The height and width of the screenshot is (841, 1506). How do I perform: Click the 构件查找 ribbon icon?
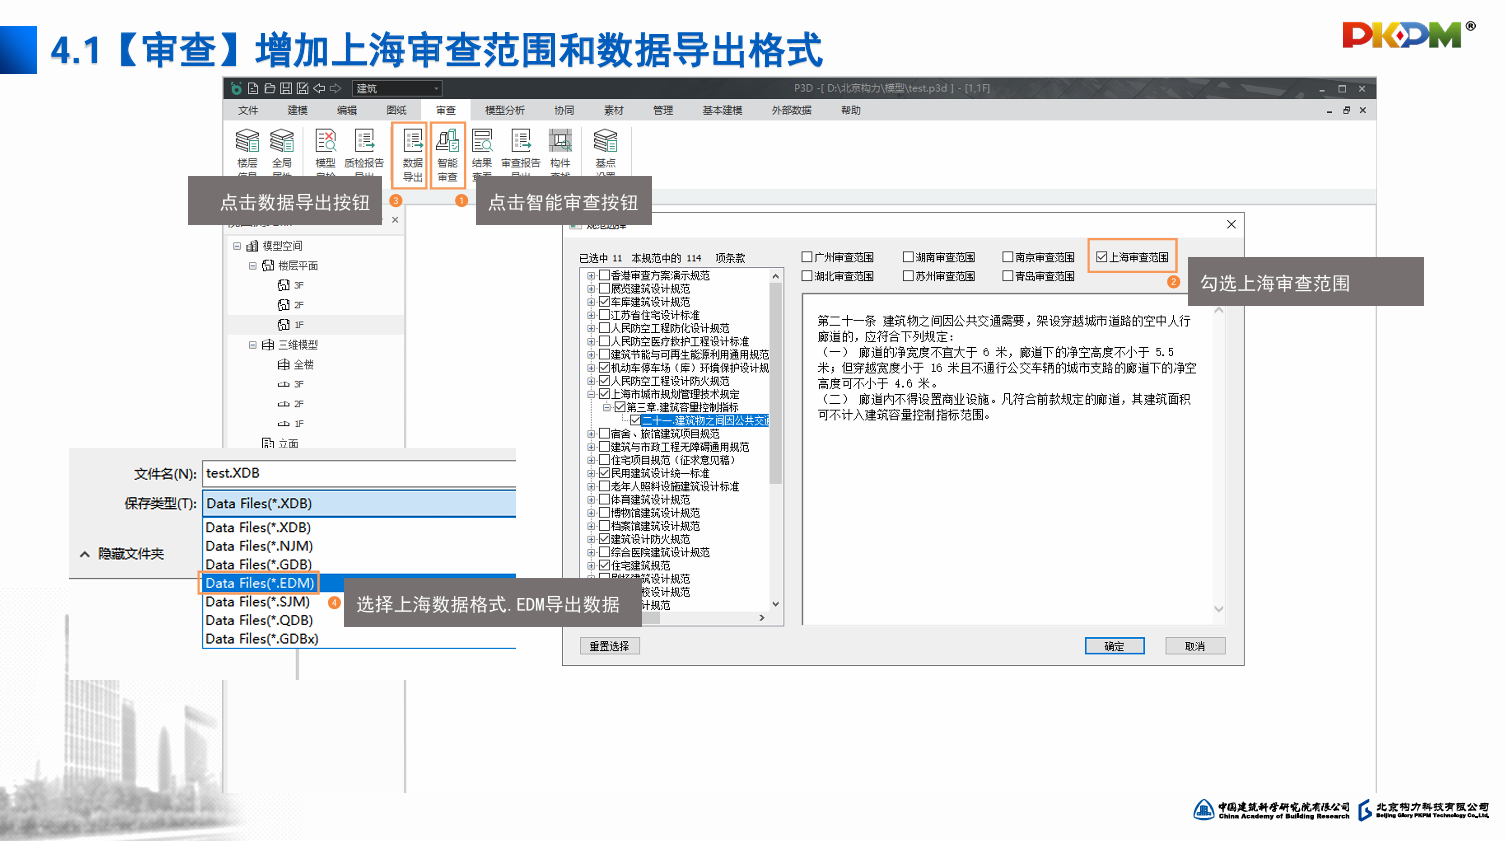pyautogui.click(x=560, y=141)
